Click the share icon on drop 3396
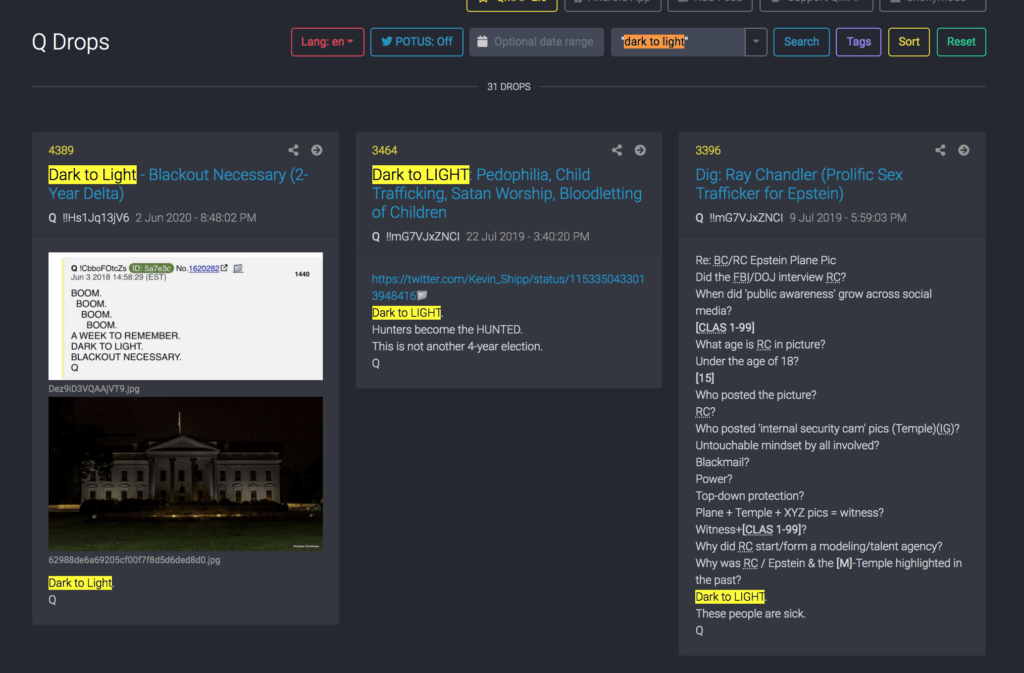Image resolution: width=1024 pixels, height=673 pixels. 940,151
